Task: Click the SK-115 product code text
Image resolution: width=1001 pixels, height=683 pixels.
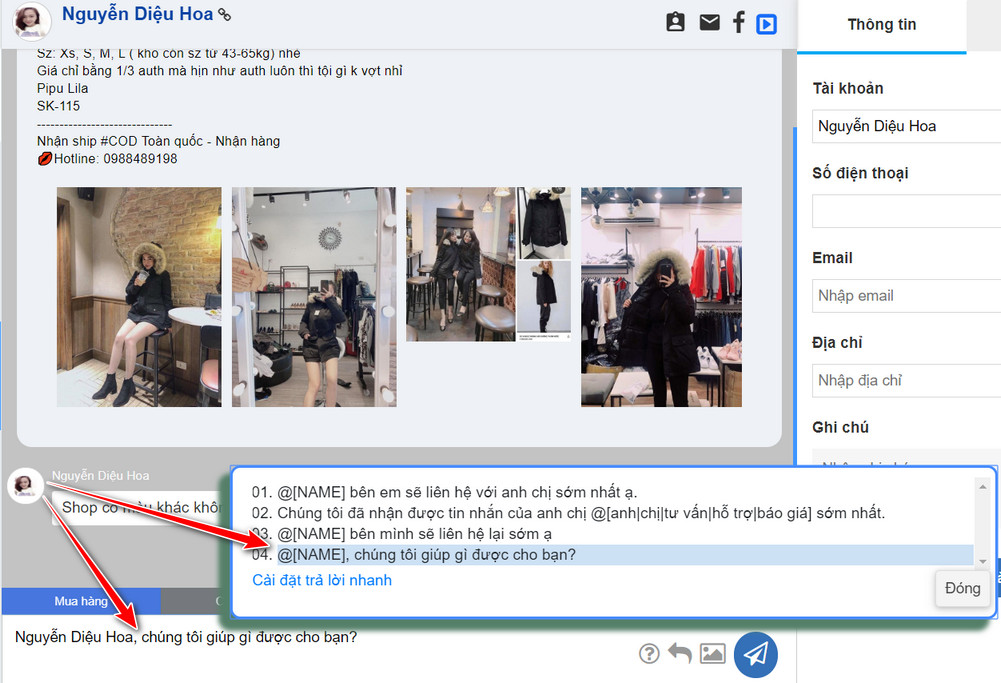Action: [x=58, y=106]
